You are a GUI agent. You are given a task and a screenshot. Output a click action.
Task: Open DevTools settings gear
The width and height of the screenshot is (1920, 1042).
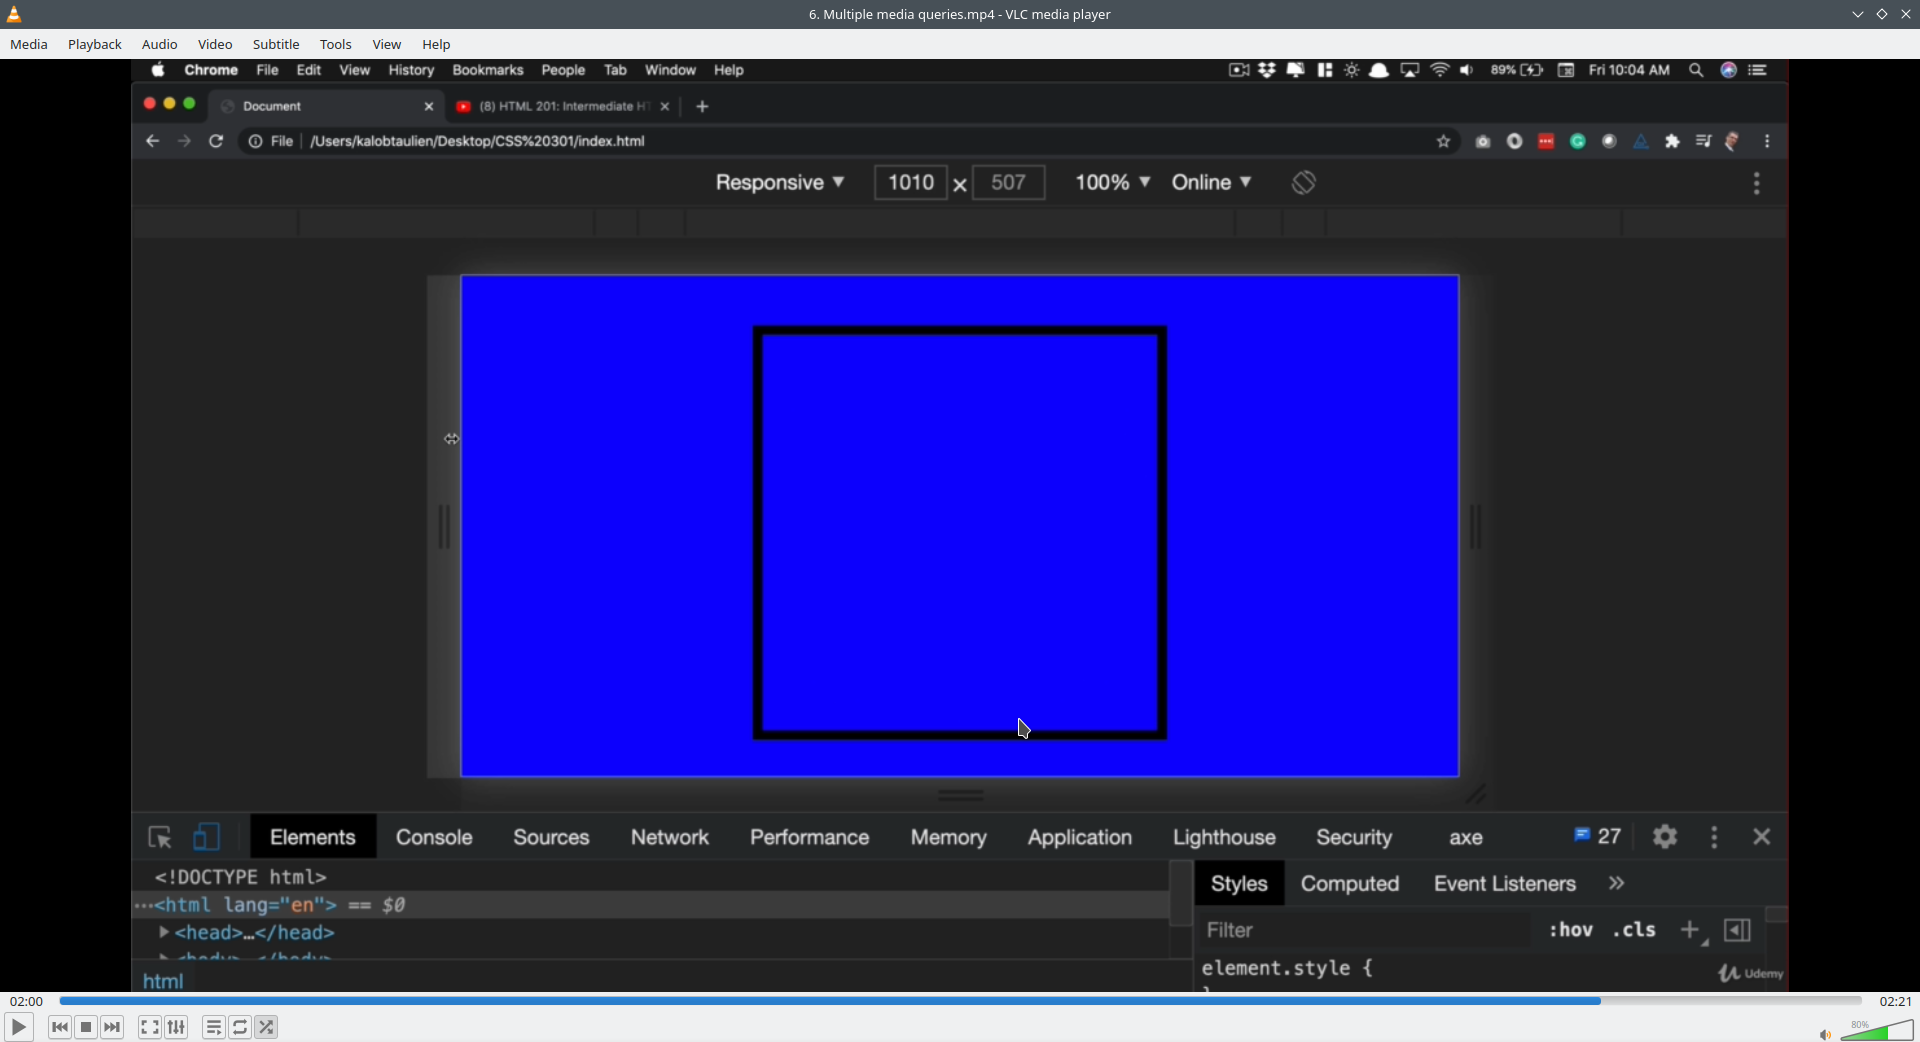click(x=1665, y=837)
